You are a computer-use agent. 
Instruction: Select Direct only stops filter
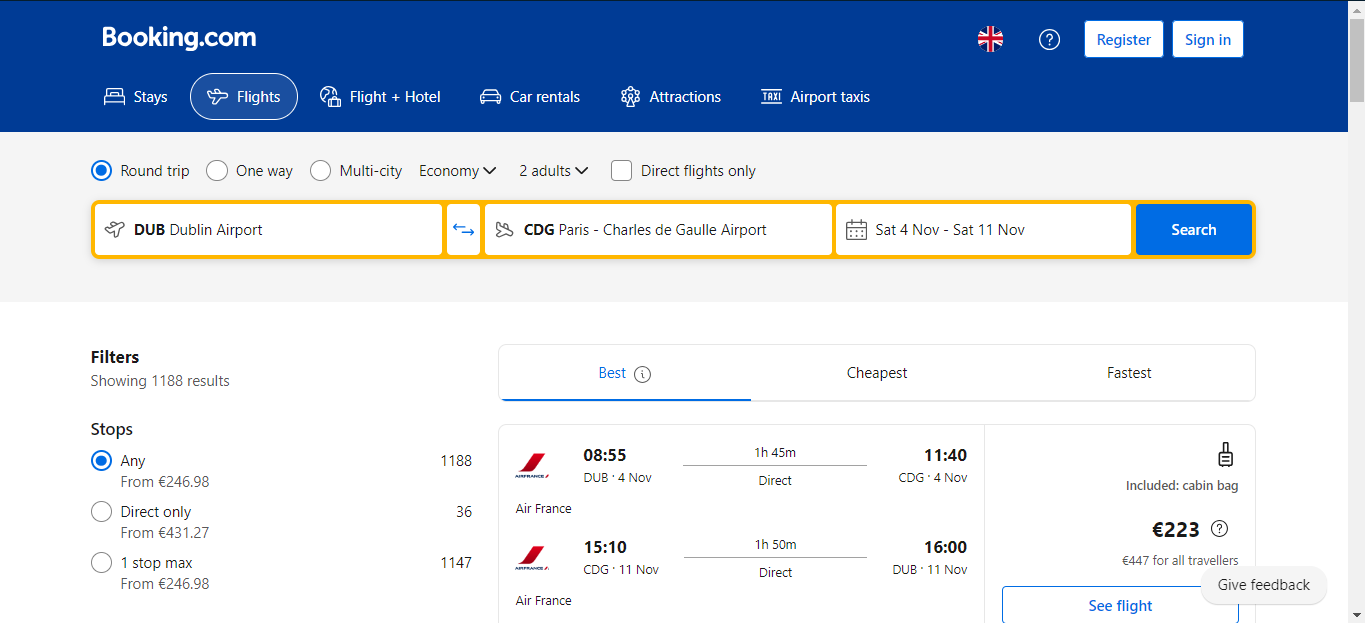coord(101,512)
